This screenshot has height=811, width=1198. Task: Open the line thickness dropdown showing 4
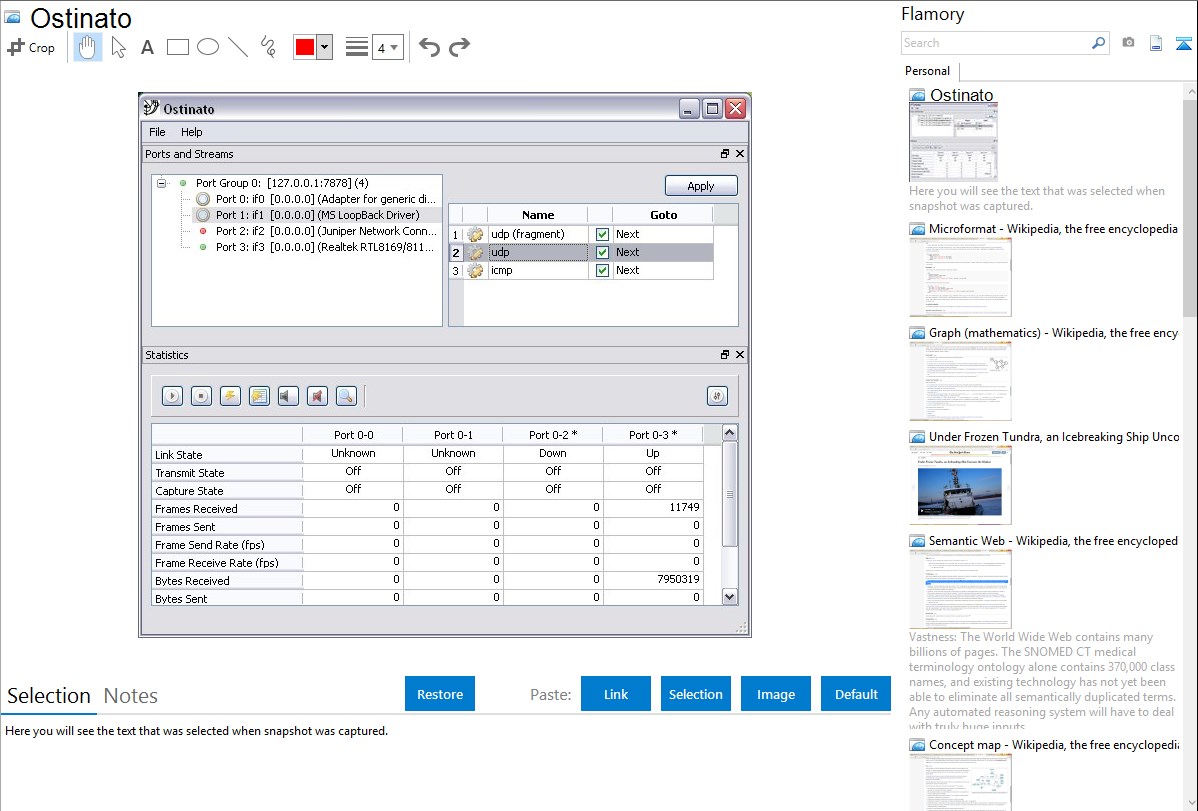tap(388, 47)
